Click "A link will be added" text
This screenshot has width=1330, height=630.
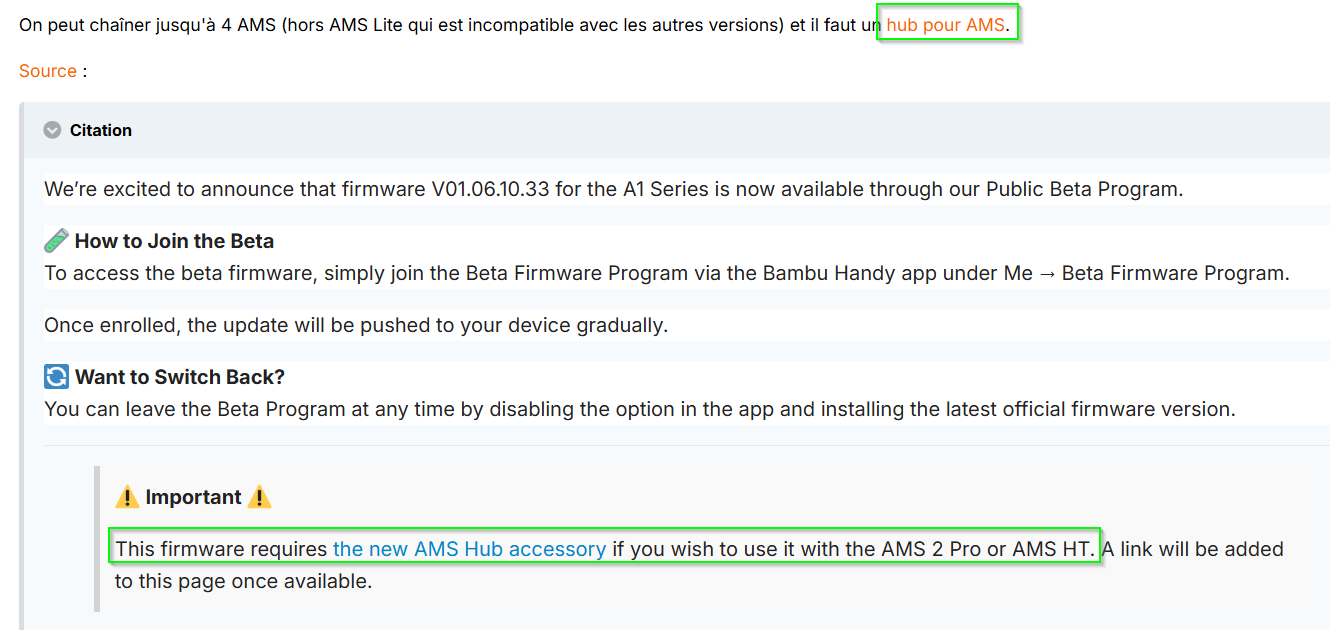click(1190, 549)
